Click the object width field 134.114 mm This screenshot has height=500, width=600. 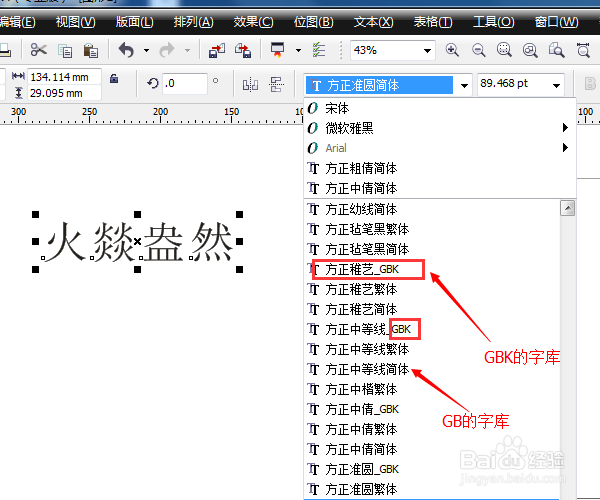pyautogui.click(x=64, y=77)
